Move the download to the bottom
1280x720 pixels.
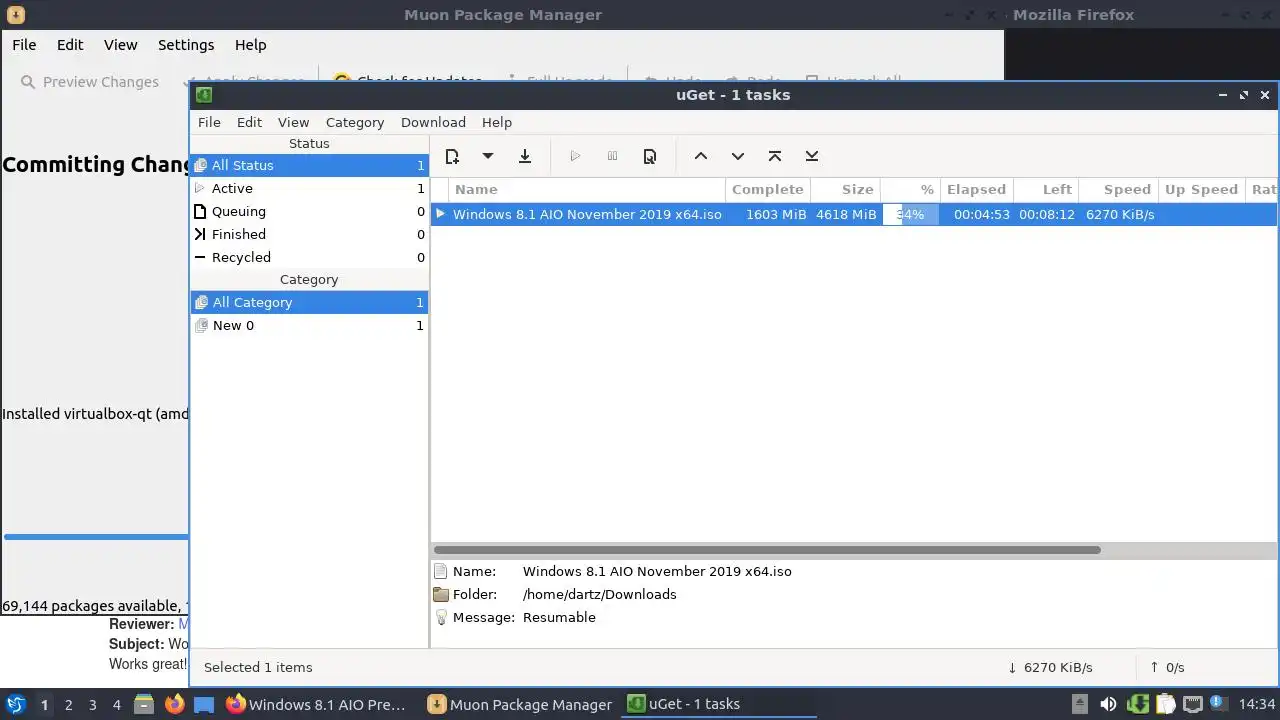812,156
